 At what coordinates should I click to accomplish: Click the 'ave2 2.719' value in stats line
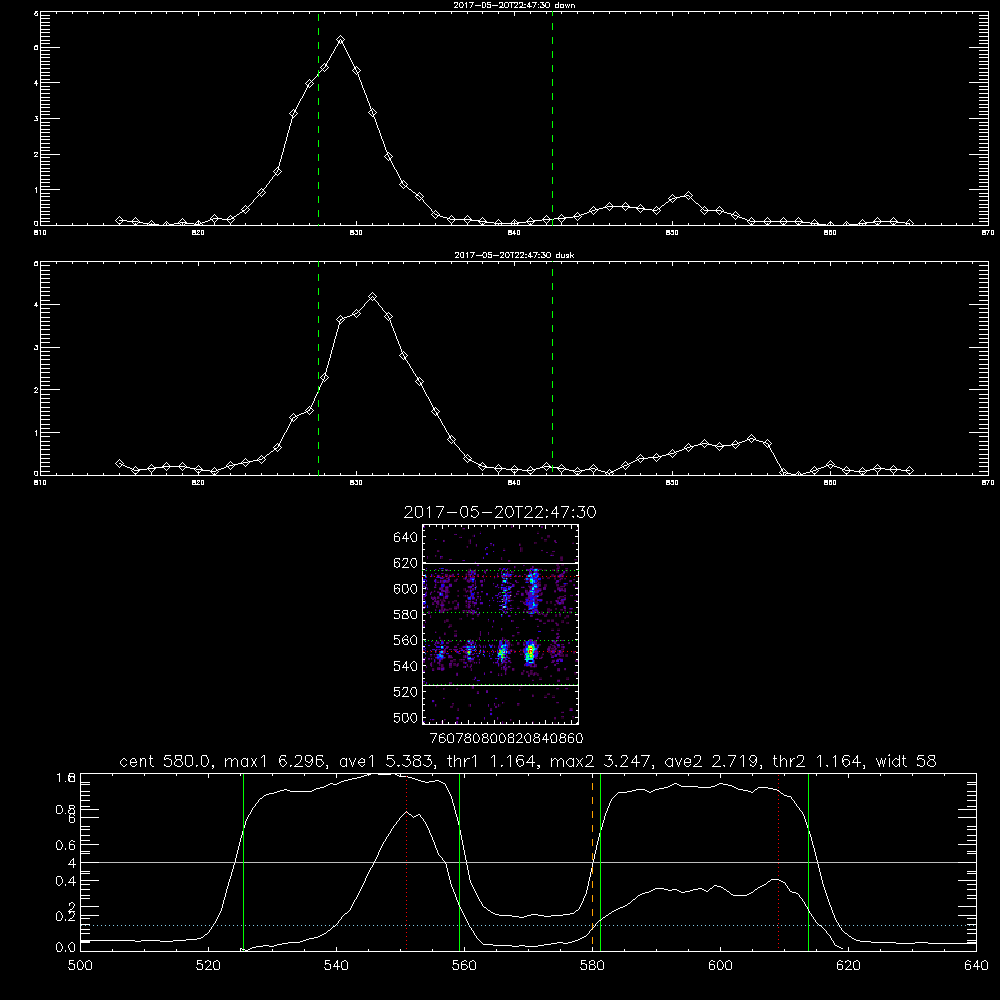click(711, 761)
